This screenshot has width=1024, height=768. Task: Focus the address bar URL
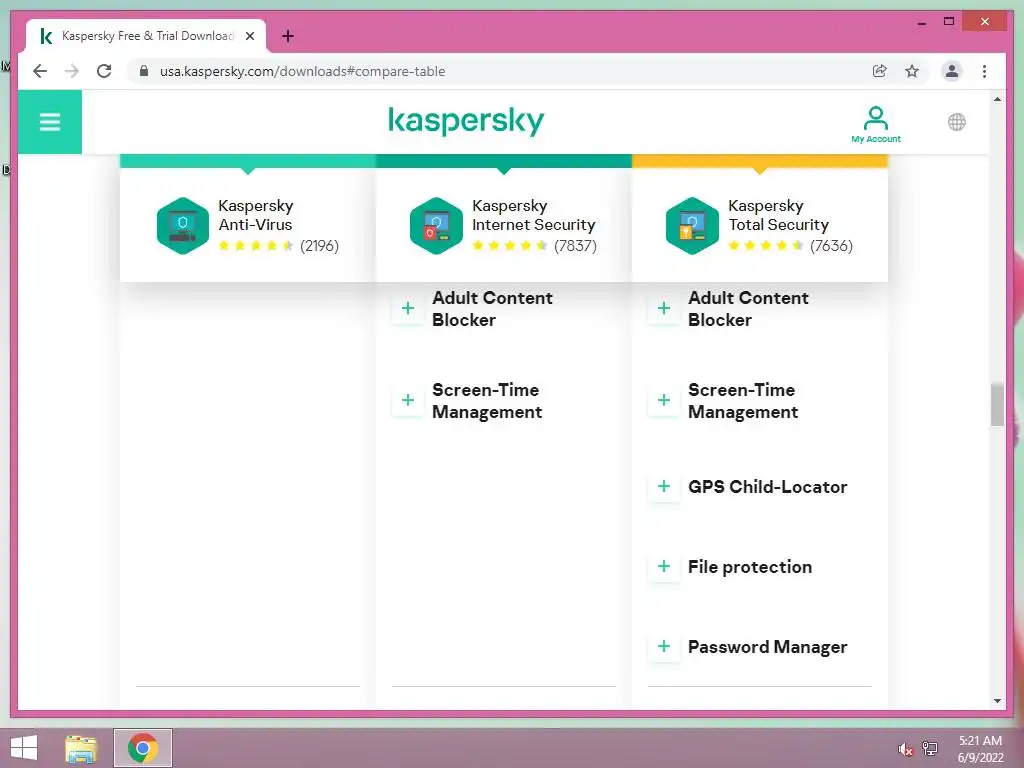(x=302, y=71)
